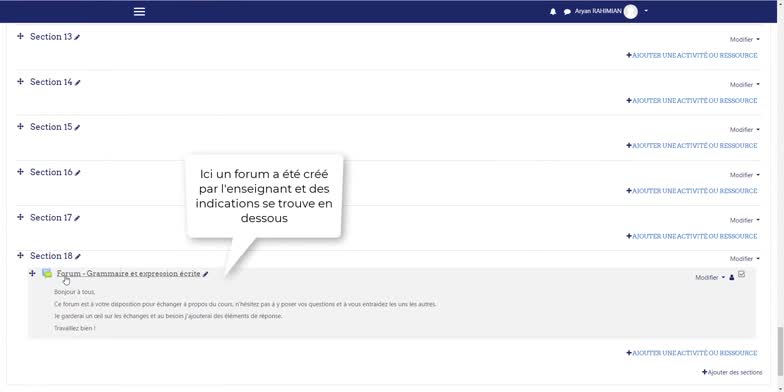Click the user avatar picture
This screenshot has height=392, width=784.
[x=630, y=12]
